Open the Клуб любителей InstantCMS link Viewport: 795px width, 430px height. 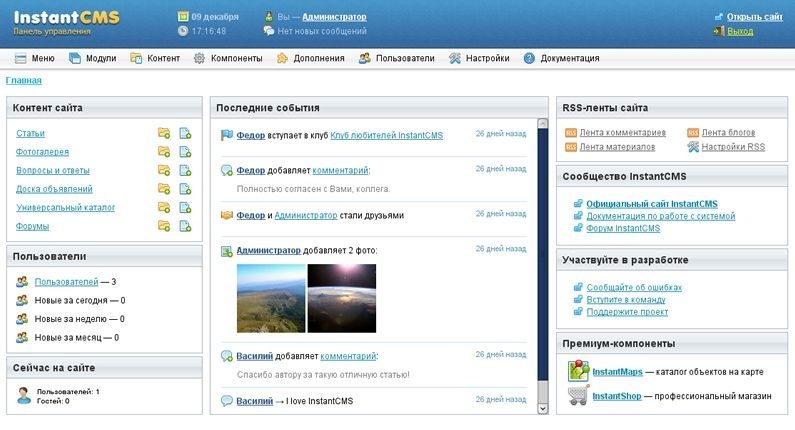point(387,135)
